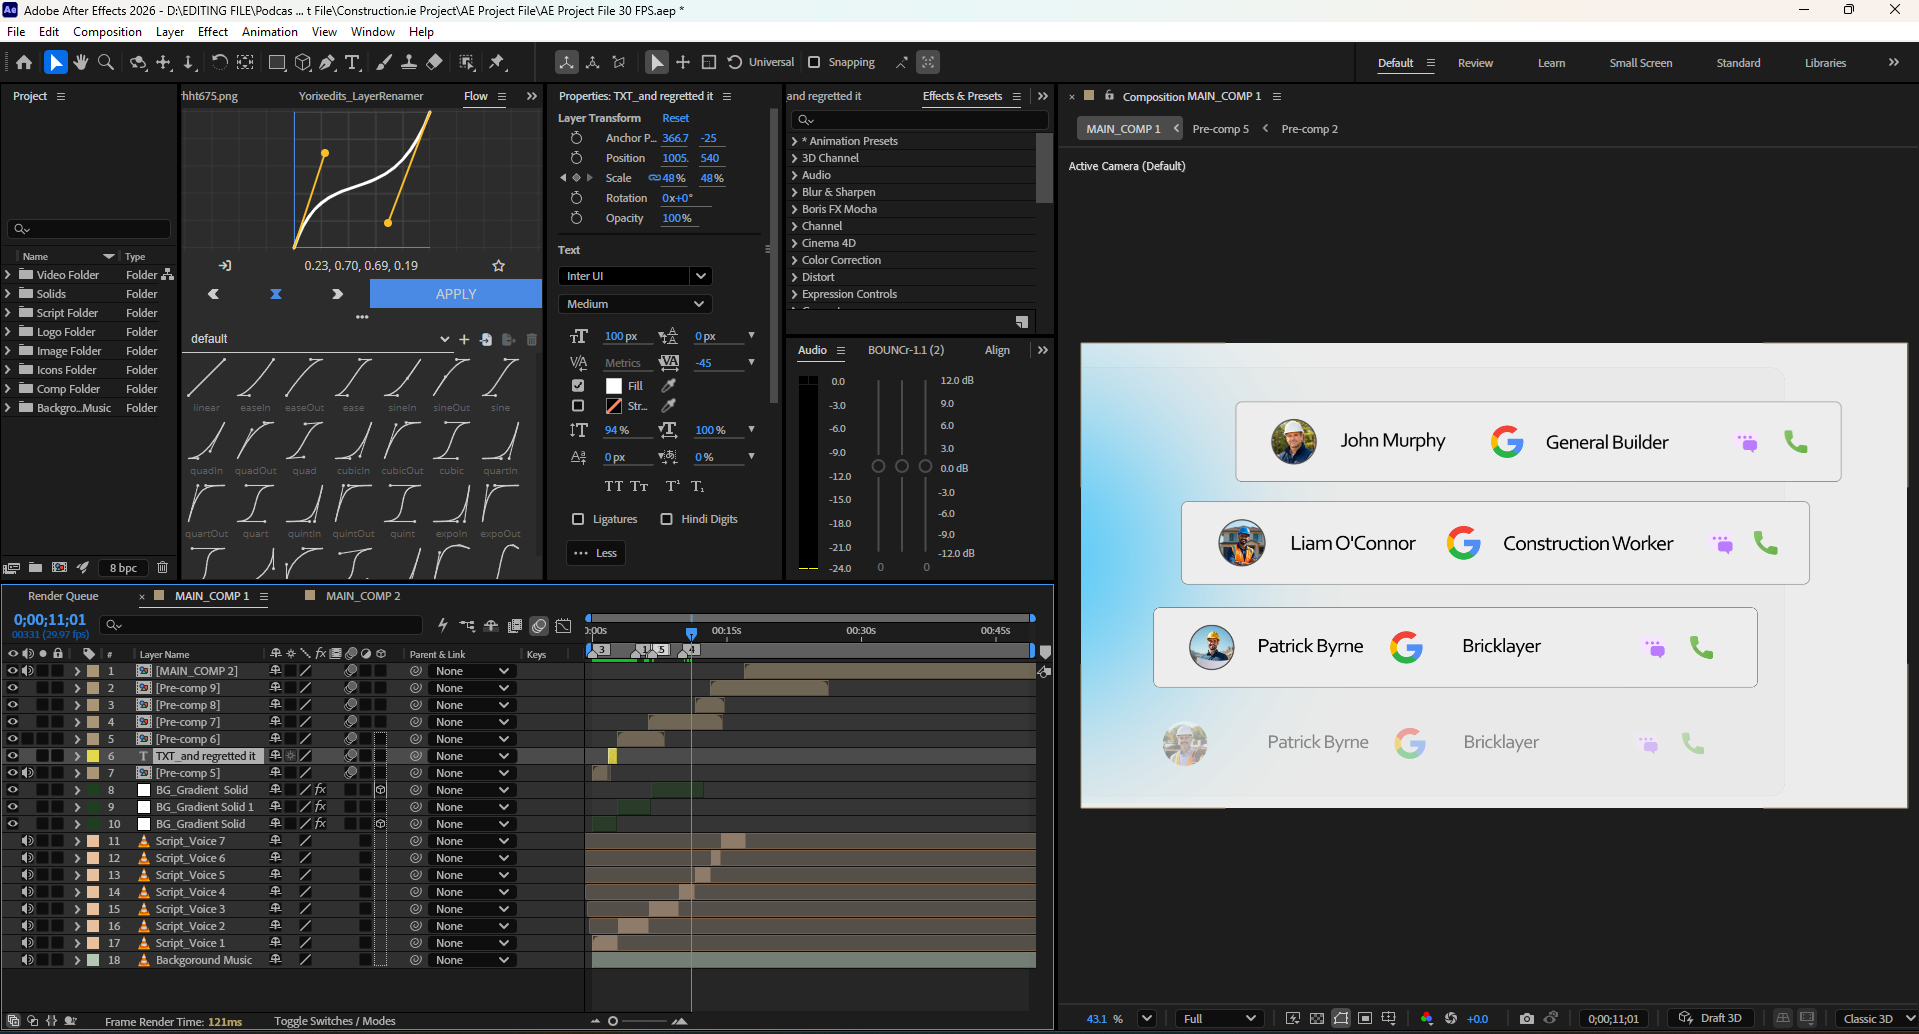Select the Brush tool
This screenshot has width=1919, height=1034.
384,62
